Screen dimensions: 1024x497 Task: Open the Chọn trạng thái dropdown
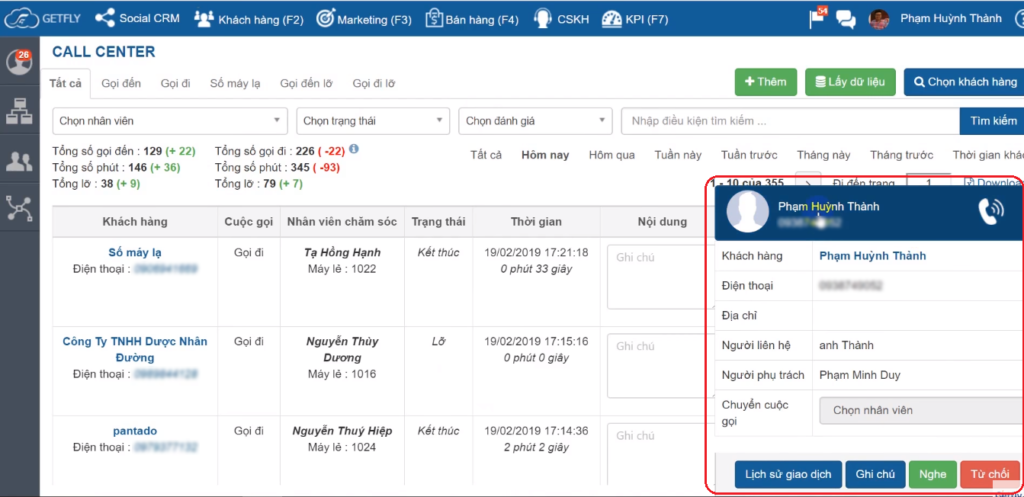(x=372, y=121)
